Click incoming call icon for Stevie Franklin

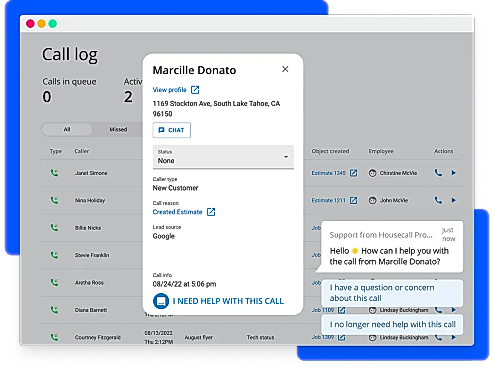pos(54,255)
